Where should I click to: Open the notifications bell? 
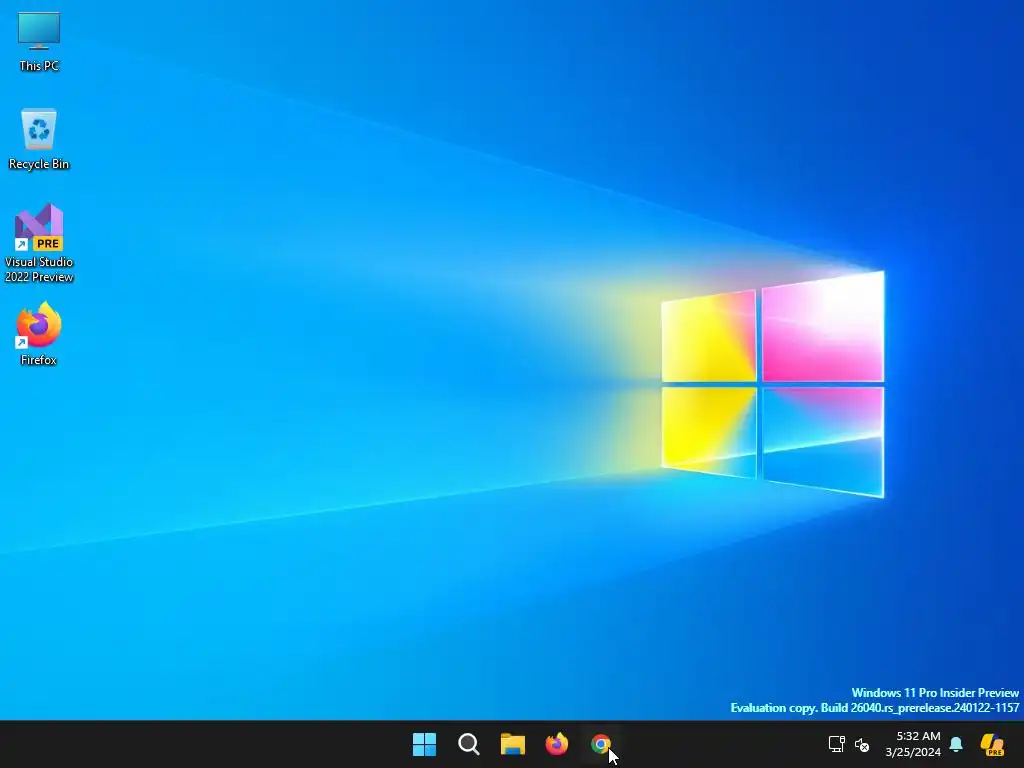(956, 744)
